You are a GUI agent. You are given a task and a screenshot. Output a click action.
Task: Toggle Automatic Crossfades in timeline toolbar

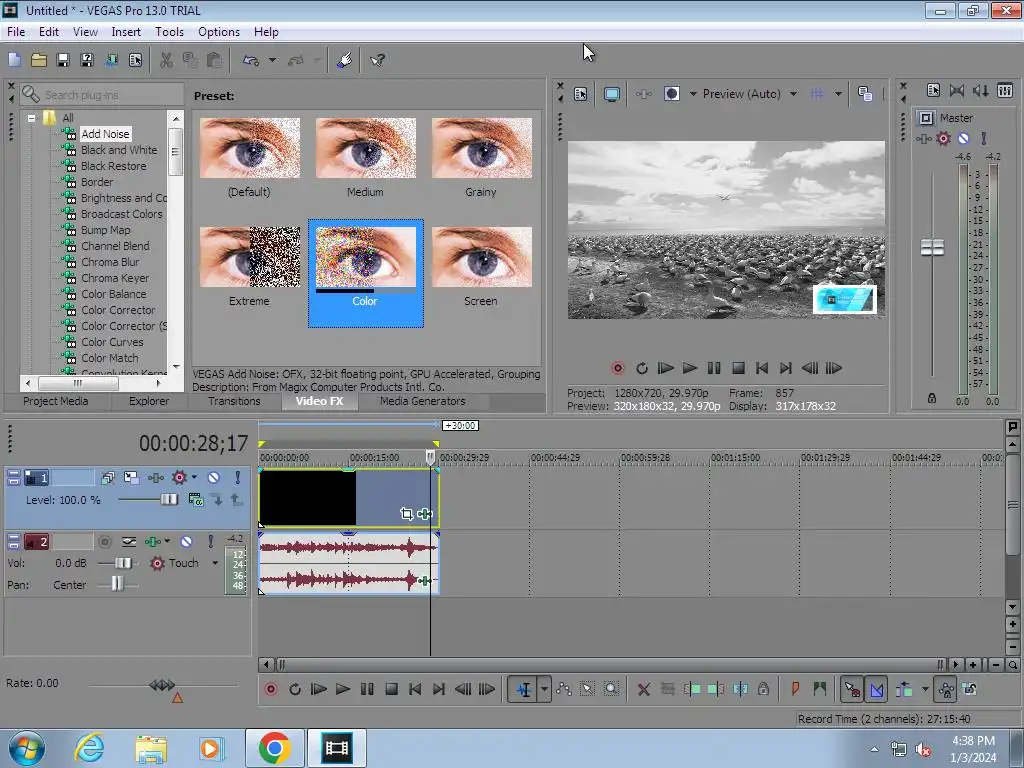[876, 689]
